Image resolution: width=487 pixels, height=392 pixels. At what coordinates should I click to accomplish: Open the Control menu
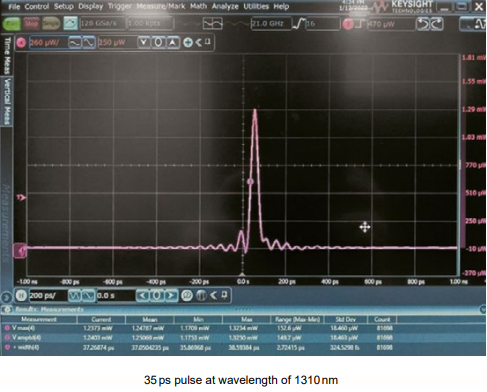click(x=37, y=6)
